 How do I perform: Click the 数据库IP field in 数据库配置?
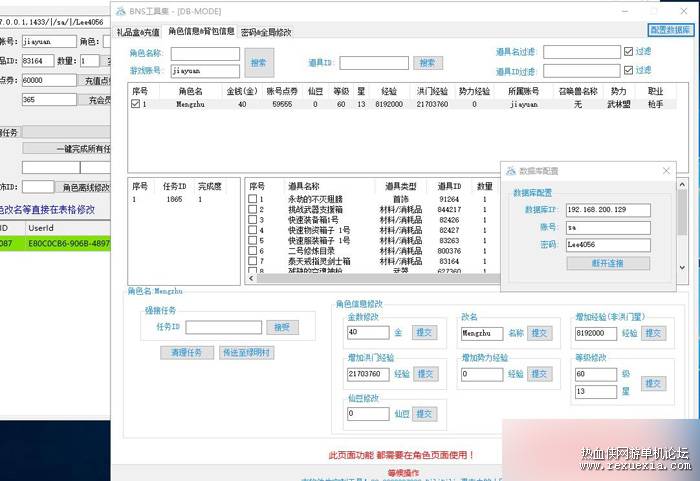click(x=608, y=210)
